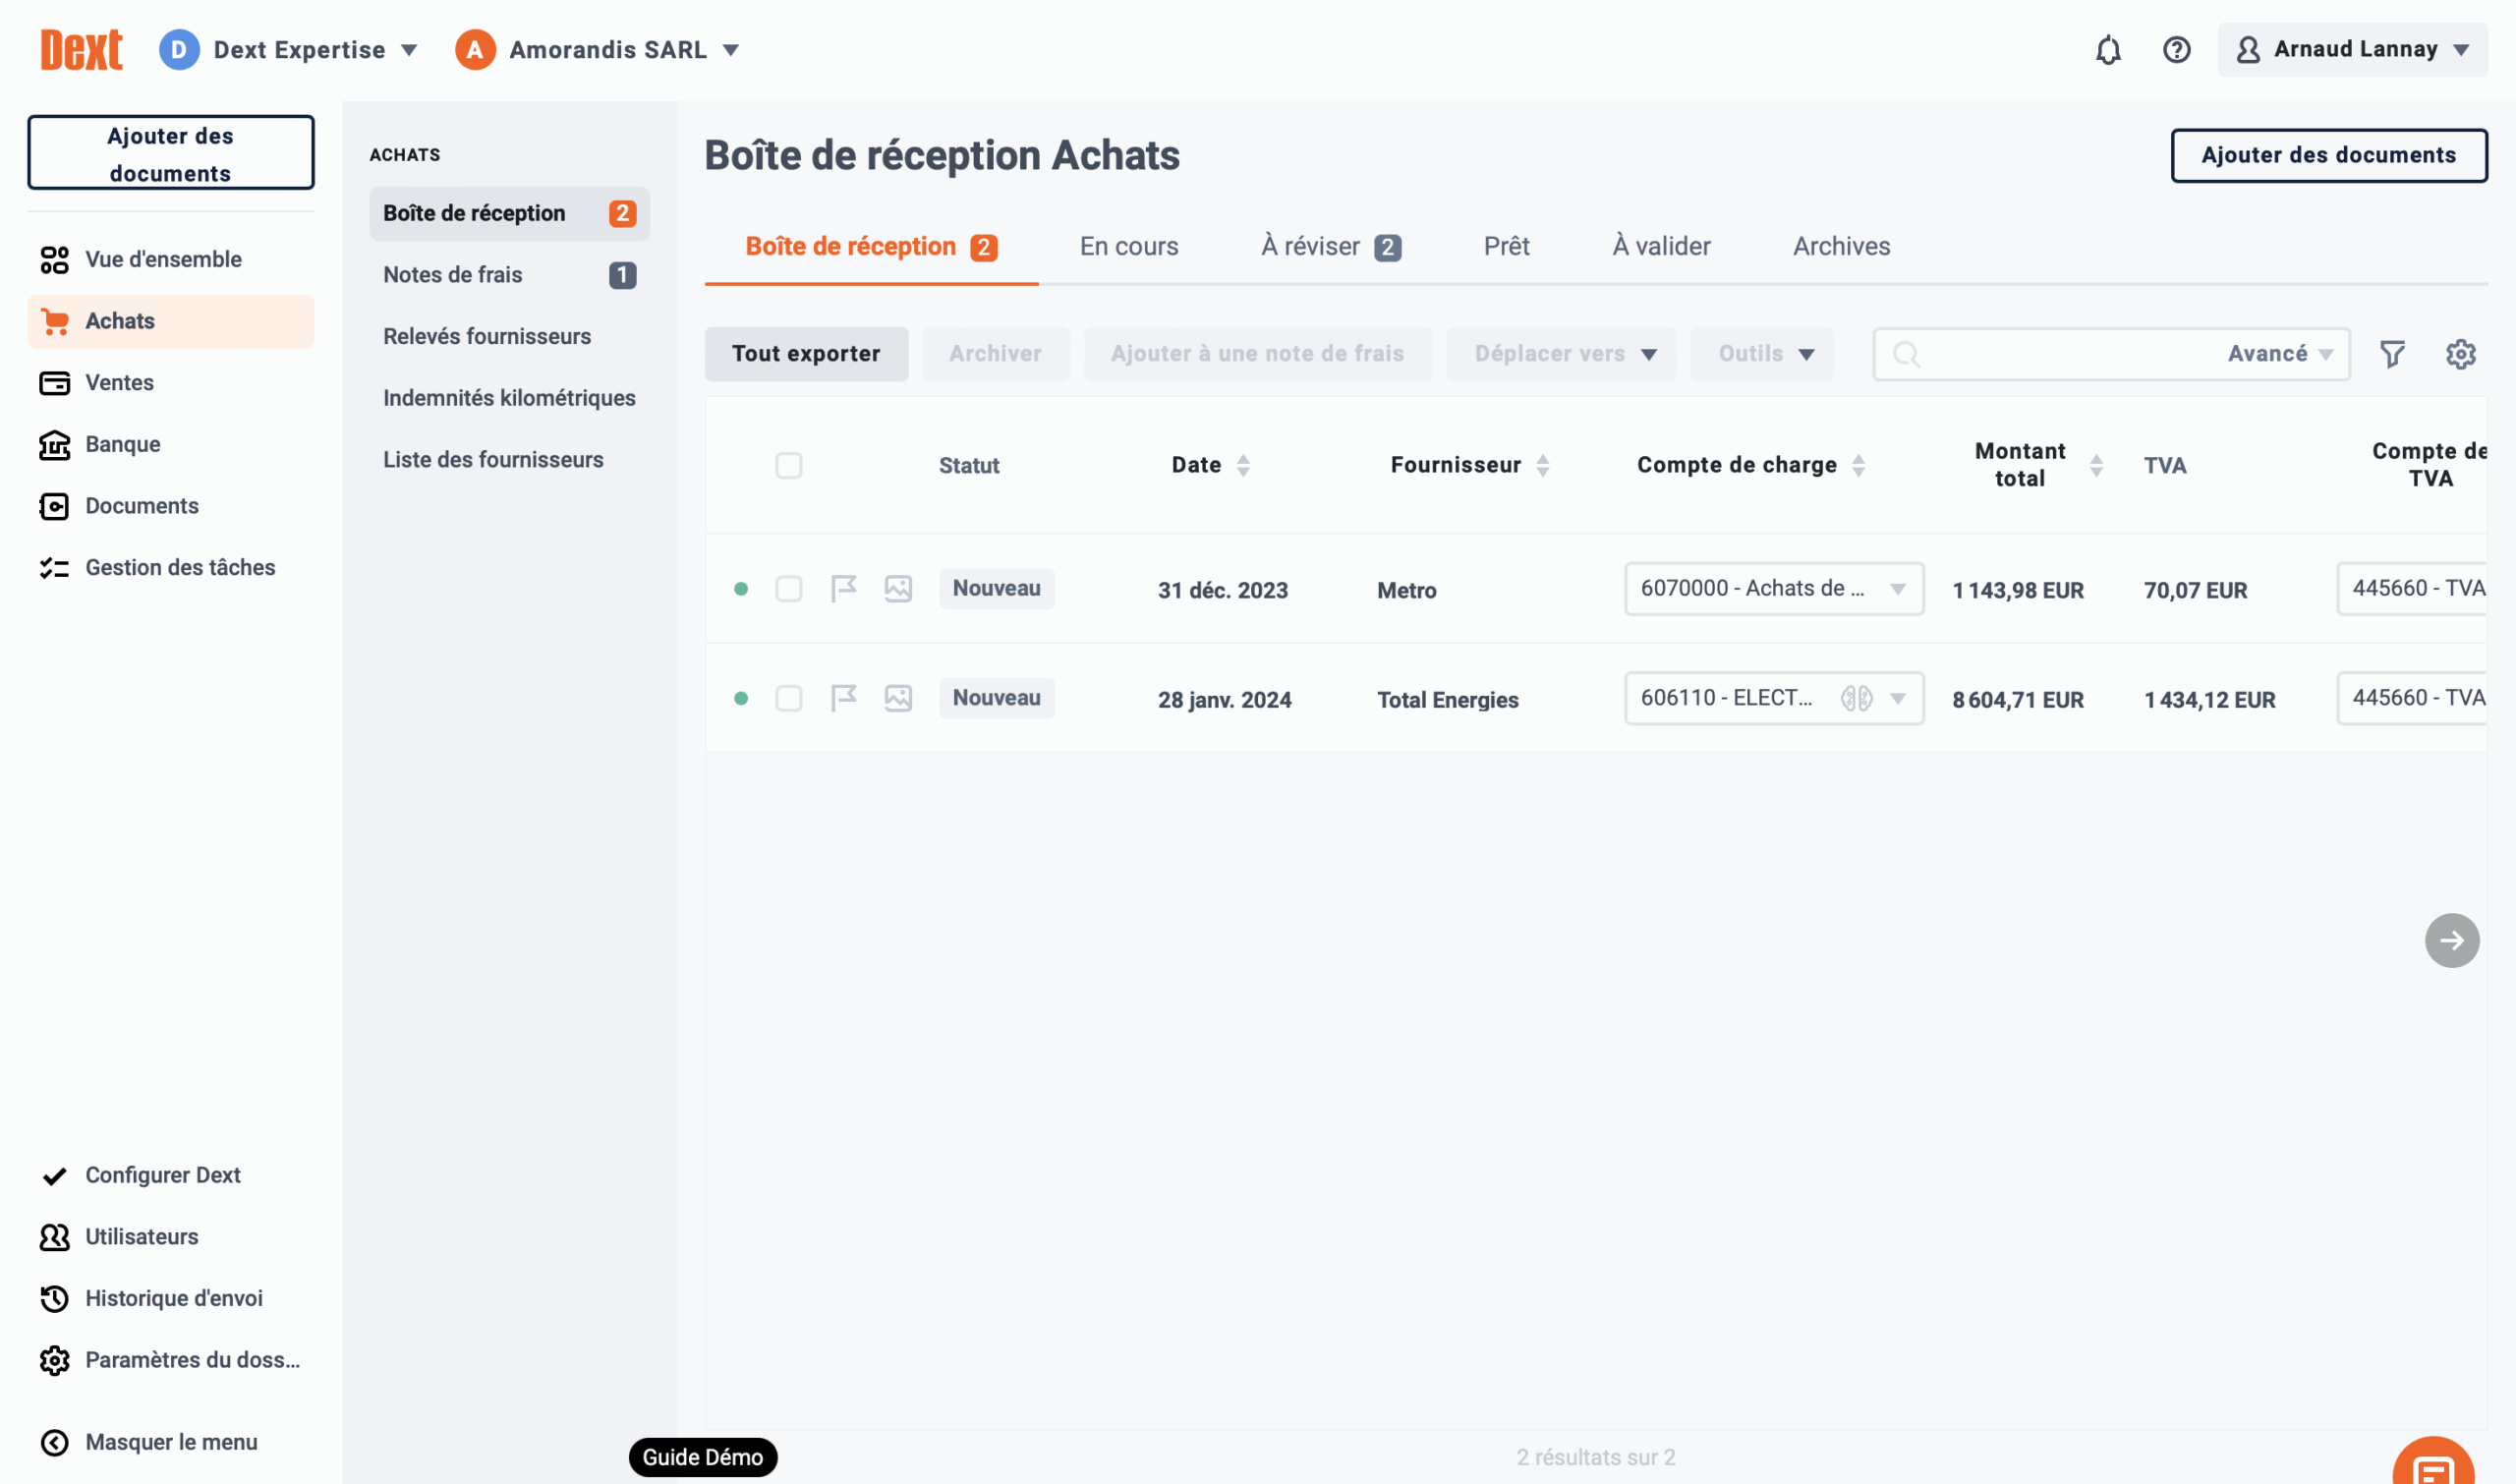The width and height of the screenshot is (2516, 1484).
Task: Open the chat widget orange button
Action: point(2433,1462)
